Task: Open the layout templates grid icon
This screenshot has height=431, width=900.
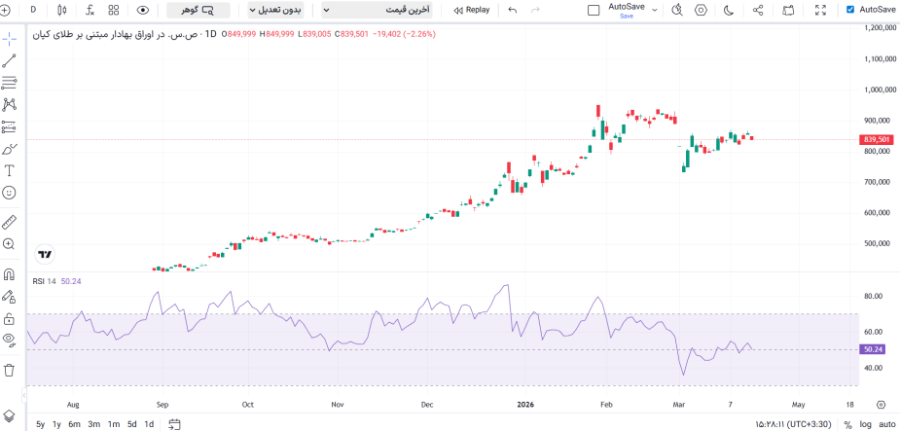Action: pyautogui.click(x=114, y=10)
